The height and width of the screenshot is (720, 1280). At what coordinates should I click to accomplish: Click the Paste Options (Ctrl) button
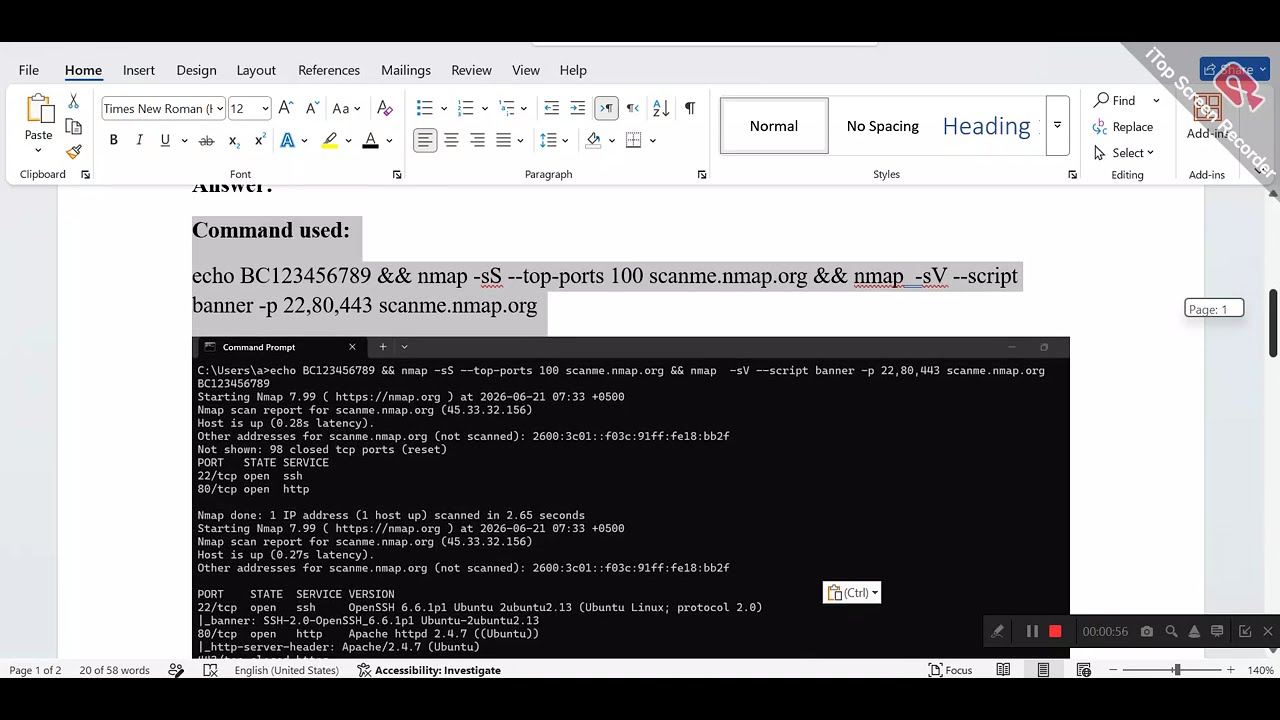click(x=852, y=593)
